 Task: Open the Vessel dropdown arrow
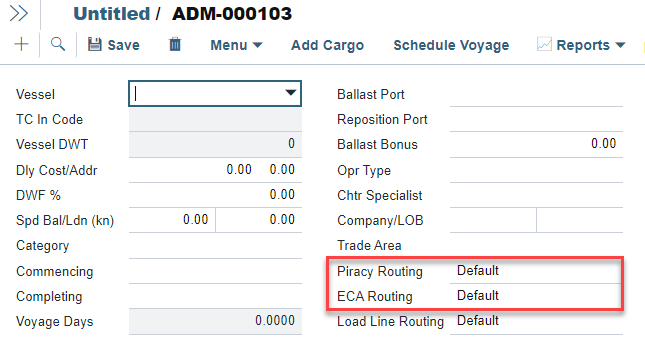pyautogui.click(x=291, y=93)
